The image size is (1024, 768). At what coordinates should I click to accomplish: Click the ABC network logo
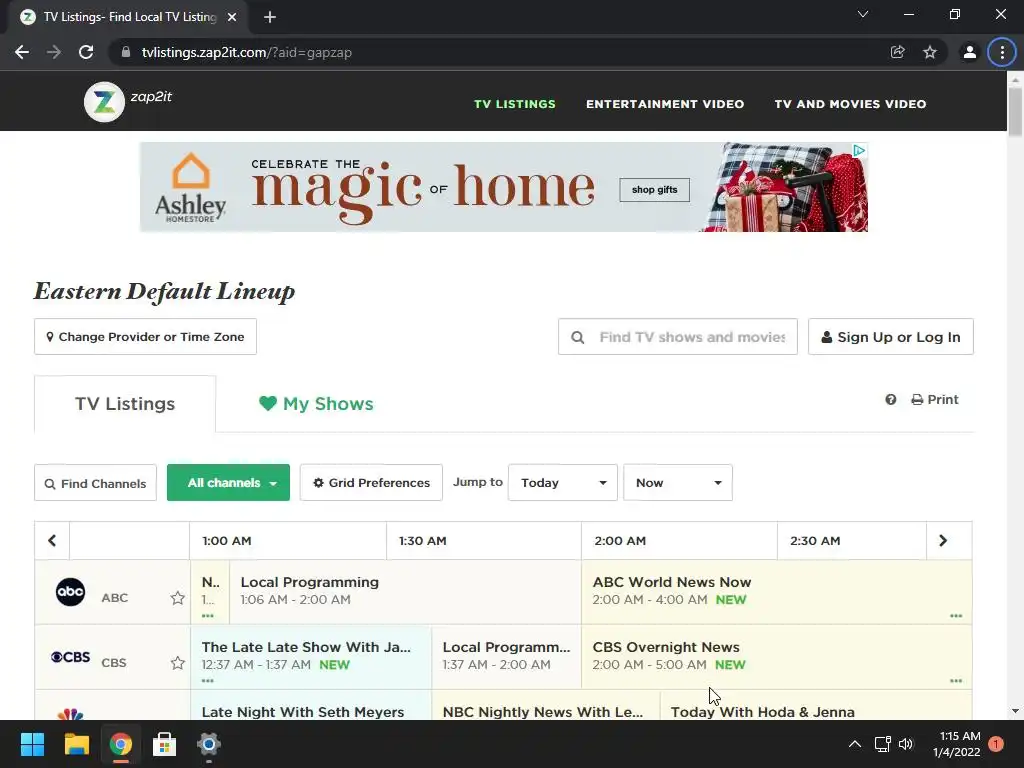pyautogui.click(x=71, y=592)
